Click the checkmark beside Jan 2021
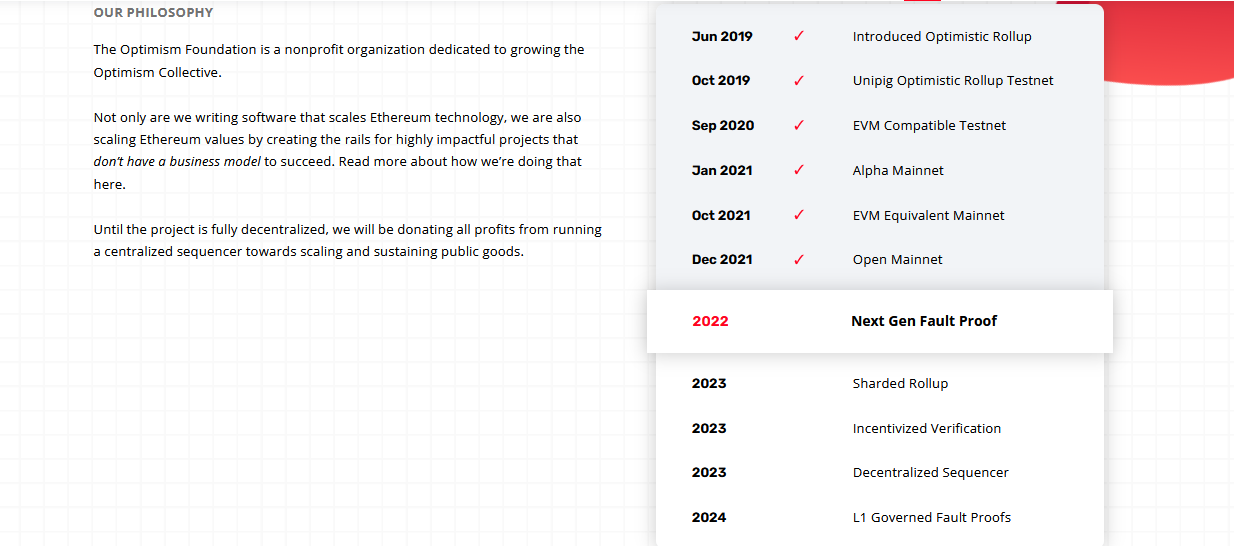Viewport: 1234px width, 546px height. pyautogui.click(x=799, y=170)
